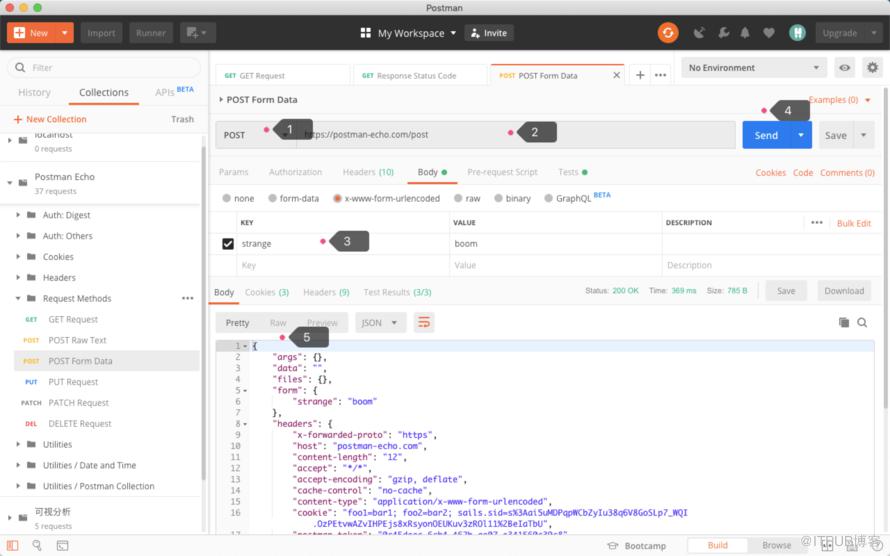Open the New button dropdown arrow
This screenshot has width=890, height=556.
(x=65, y=33)
